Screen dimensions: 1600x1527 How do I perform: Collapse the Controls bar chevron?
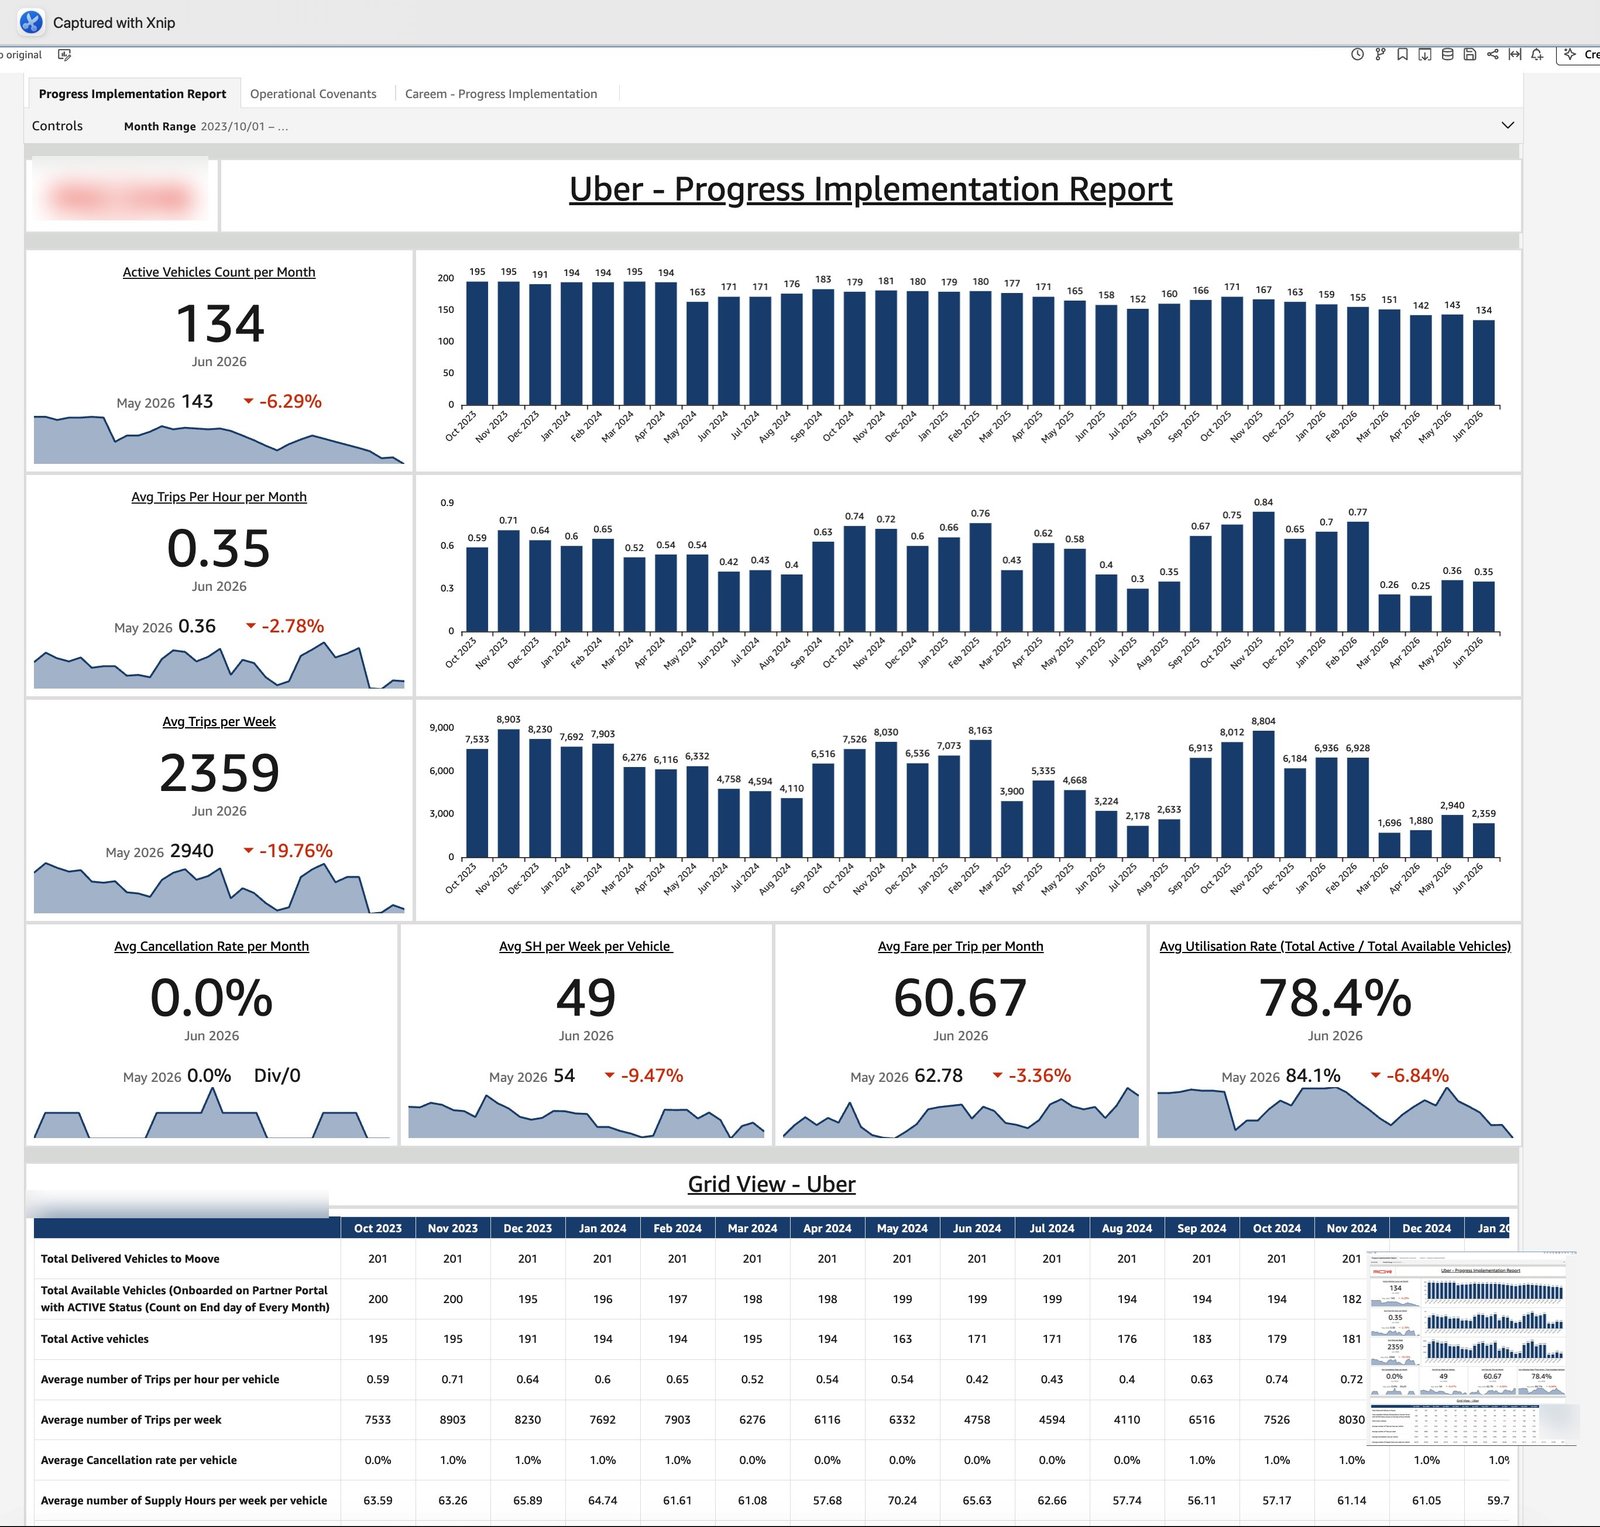[1508, 125]
